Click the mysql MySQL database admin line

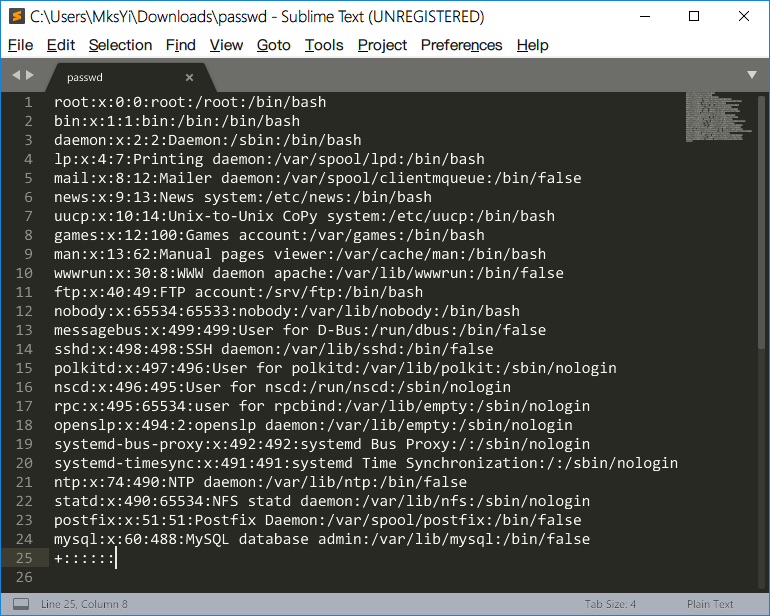coord(322,539)
